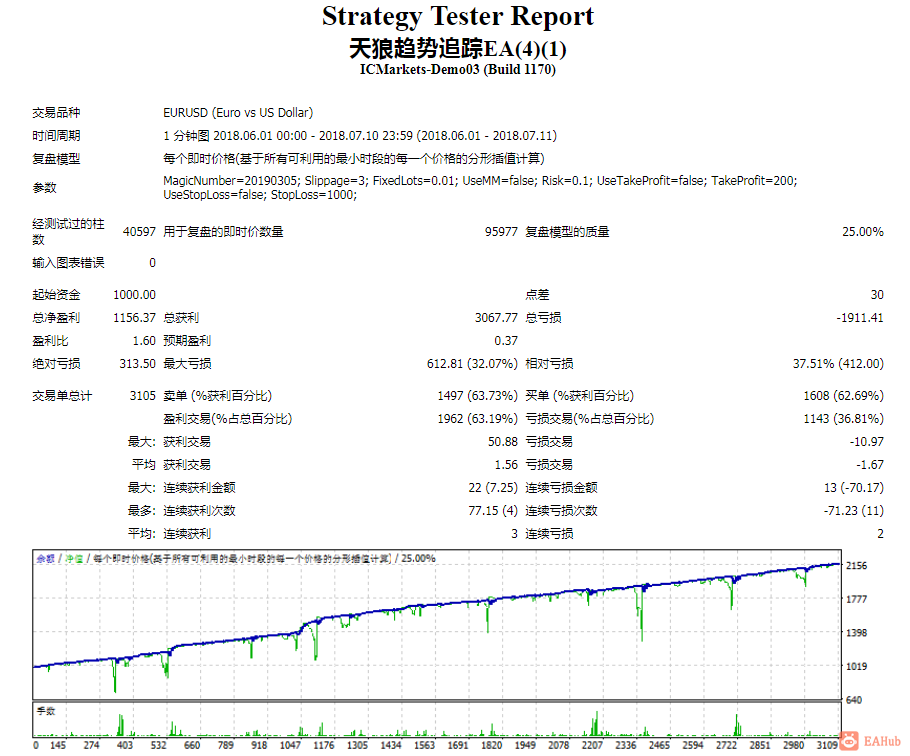Click total net profit 1156.37

click(134, 318)
